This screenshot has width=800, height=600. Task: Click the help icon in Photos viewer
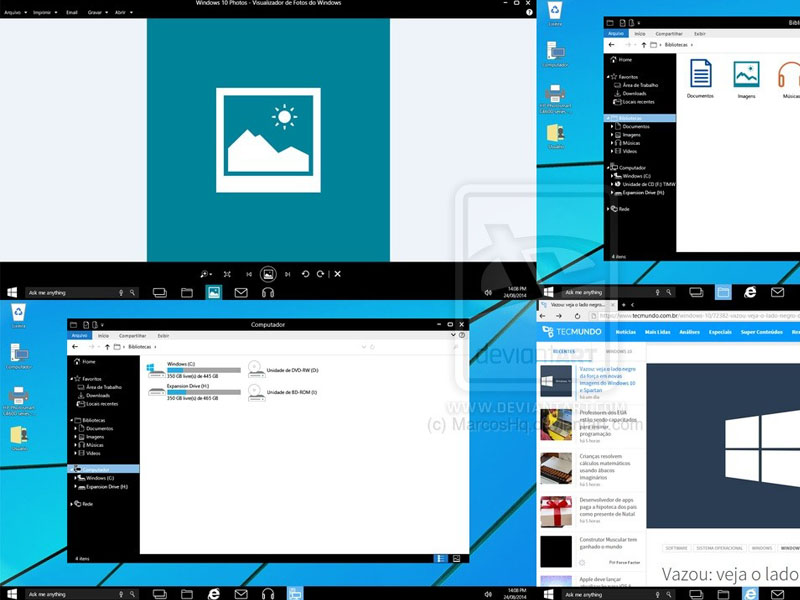point(529,12)
